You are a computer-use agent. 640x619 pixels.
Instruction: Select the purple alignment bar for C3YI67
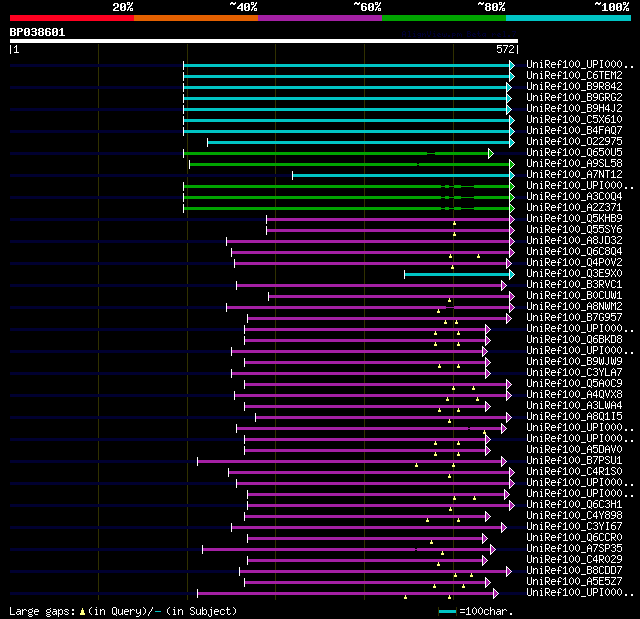tap(367, 528)
